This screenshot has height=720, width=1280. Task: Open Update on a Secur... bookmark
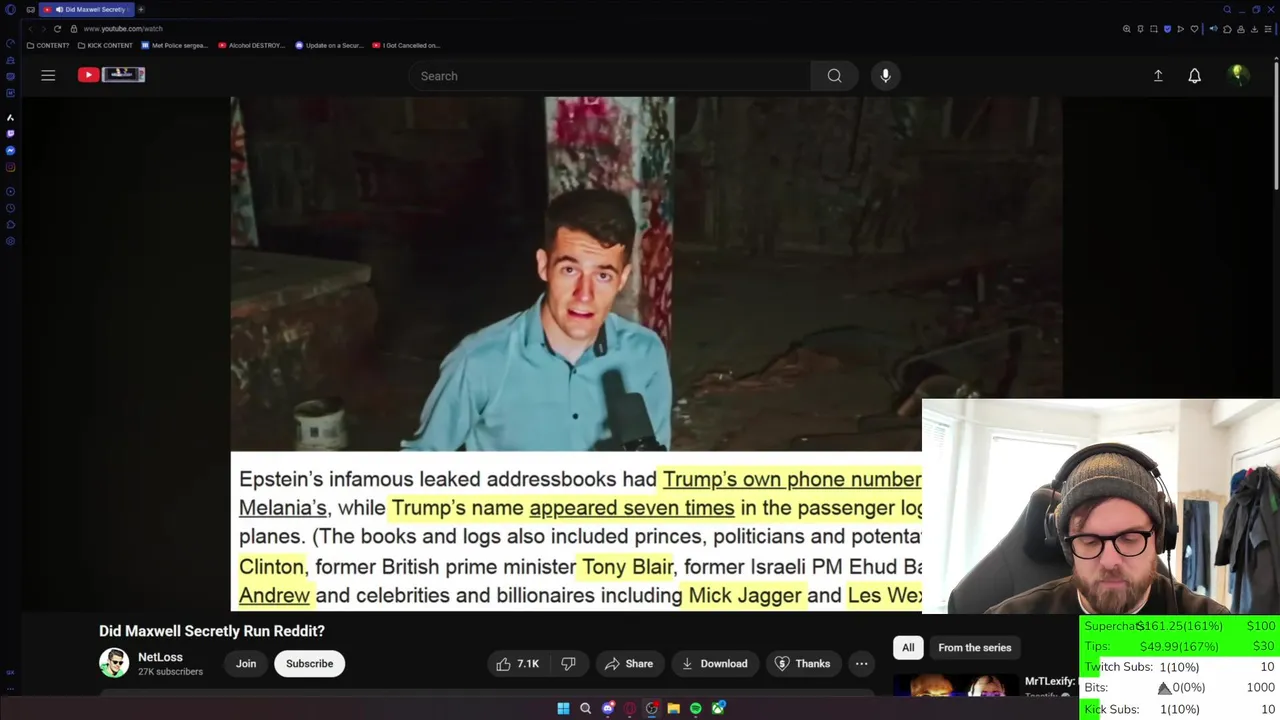click(x=329, y=45)
